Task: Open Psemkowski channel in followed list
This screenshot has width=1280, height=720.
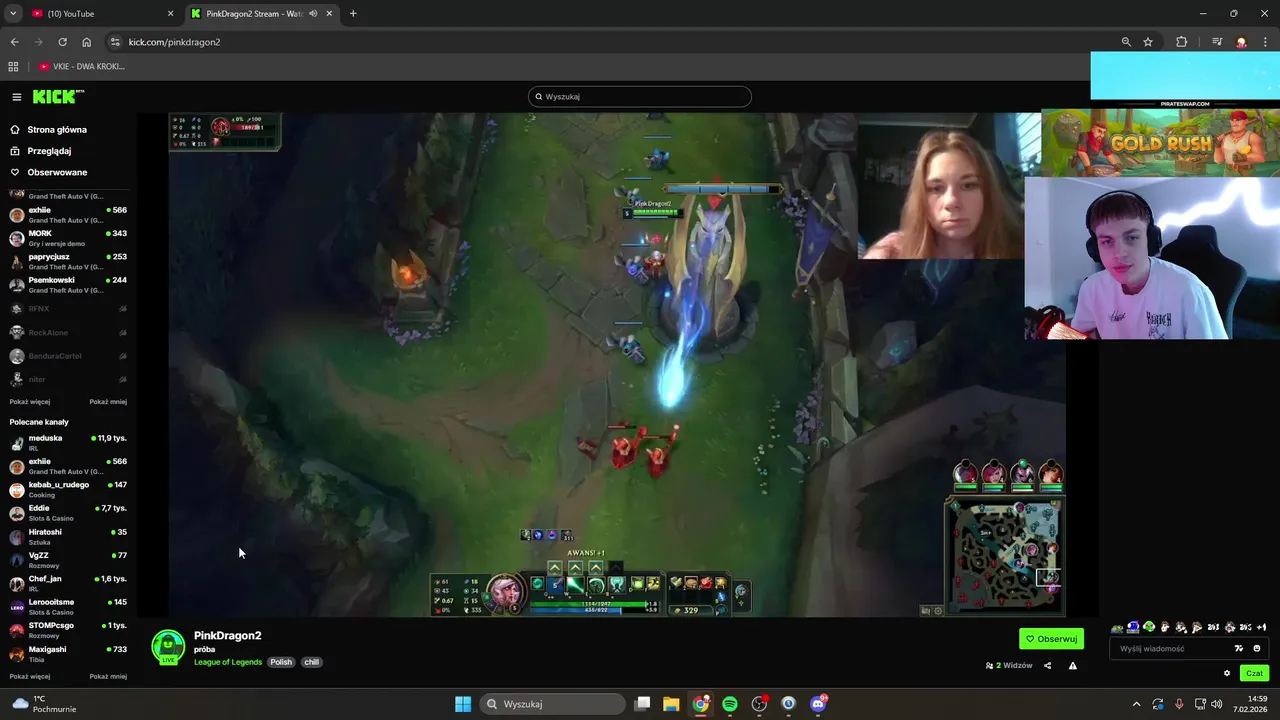Action: tap(68, 285)
